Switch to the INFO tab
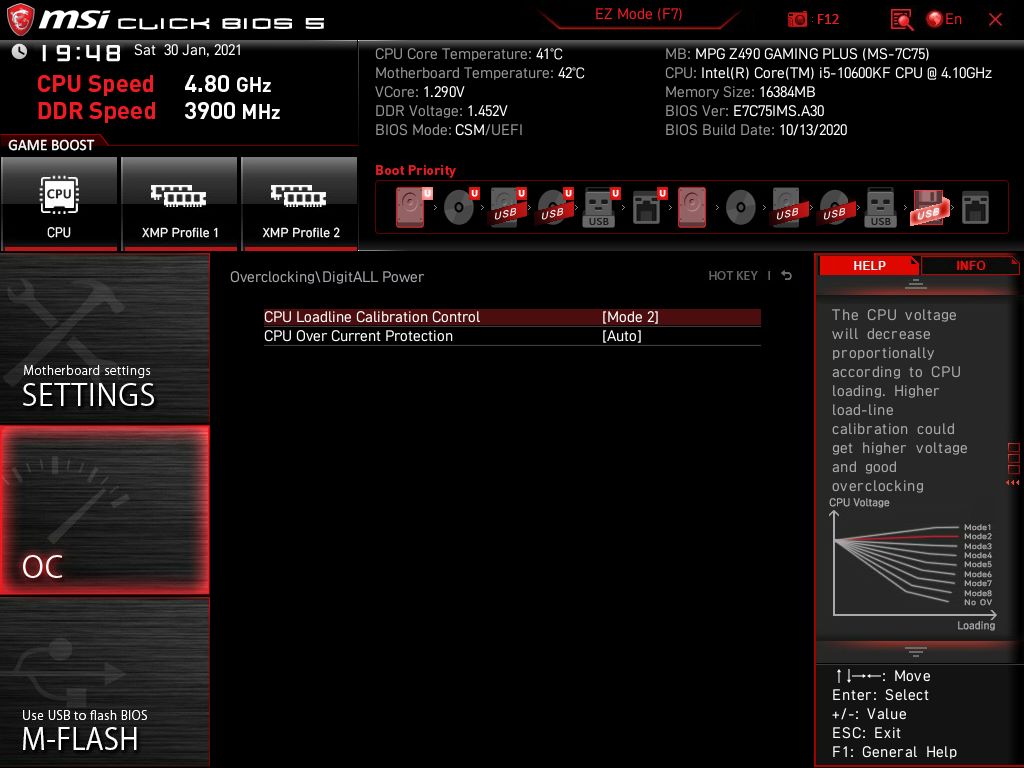 click(970, 265)
